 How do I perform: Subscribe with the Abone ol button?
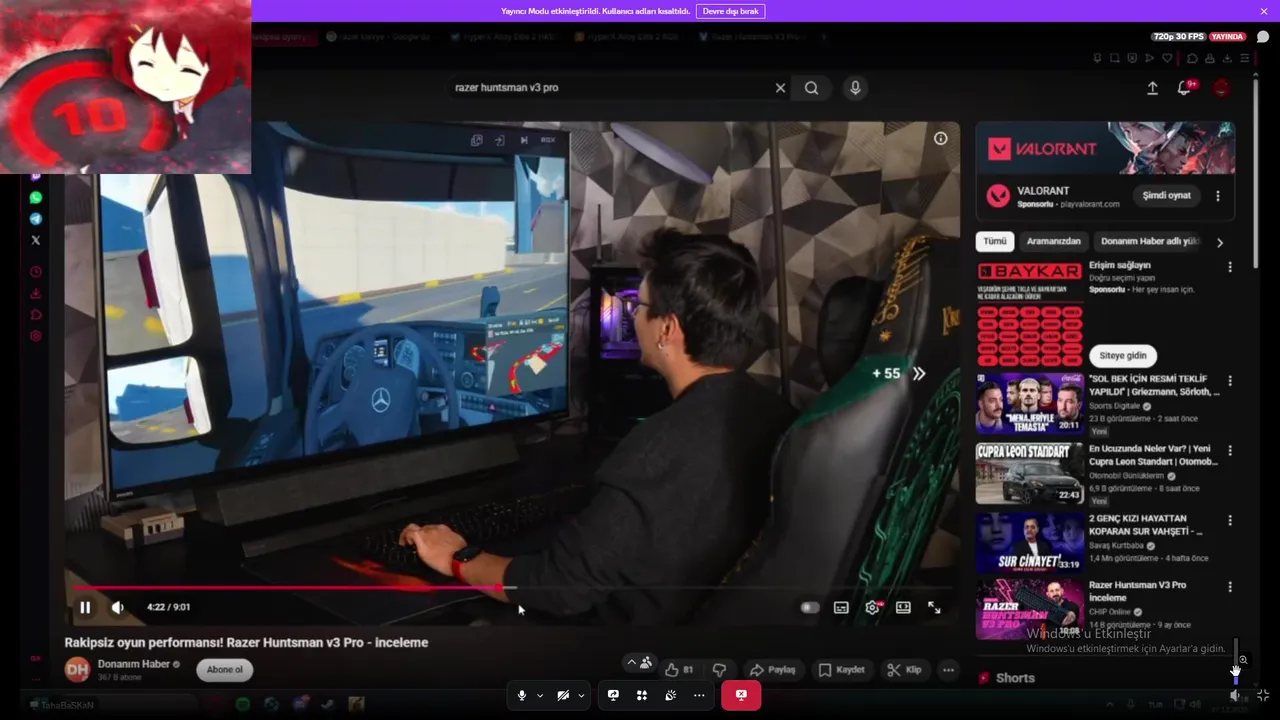click(225, 670)
